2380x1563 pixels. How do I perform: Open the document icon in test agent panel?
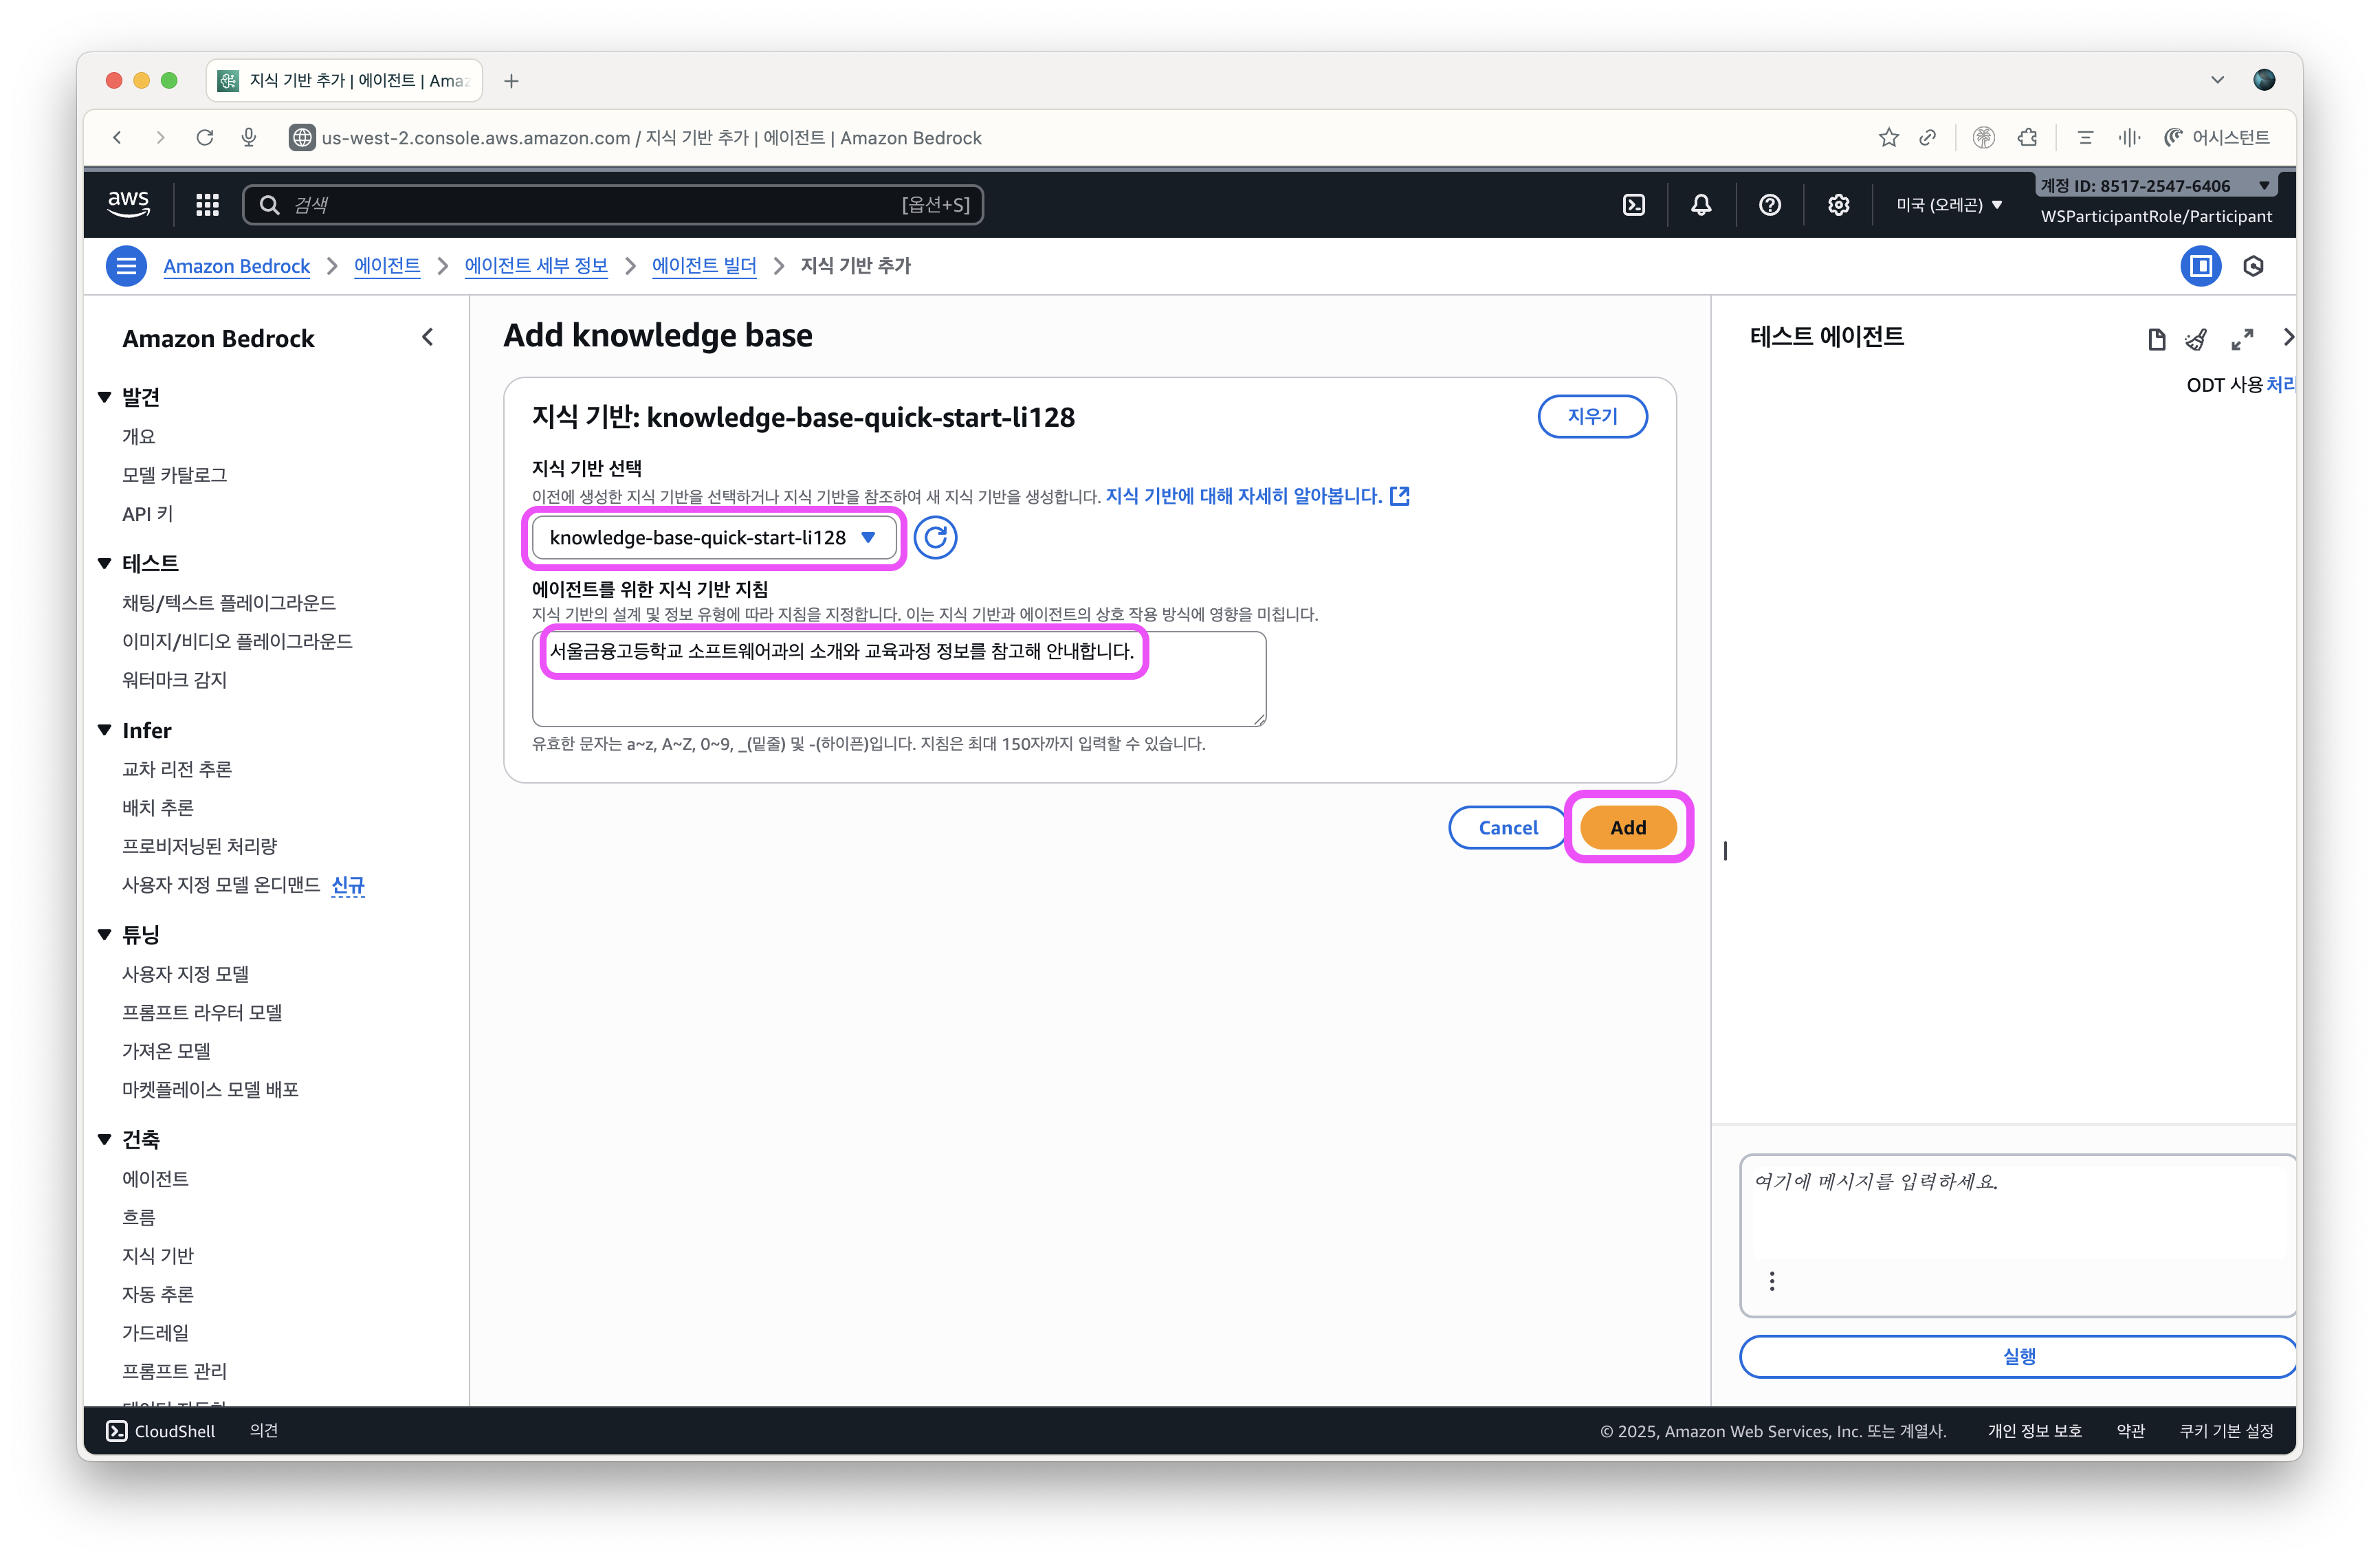point(2156,340)
